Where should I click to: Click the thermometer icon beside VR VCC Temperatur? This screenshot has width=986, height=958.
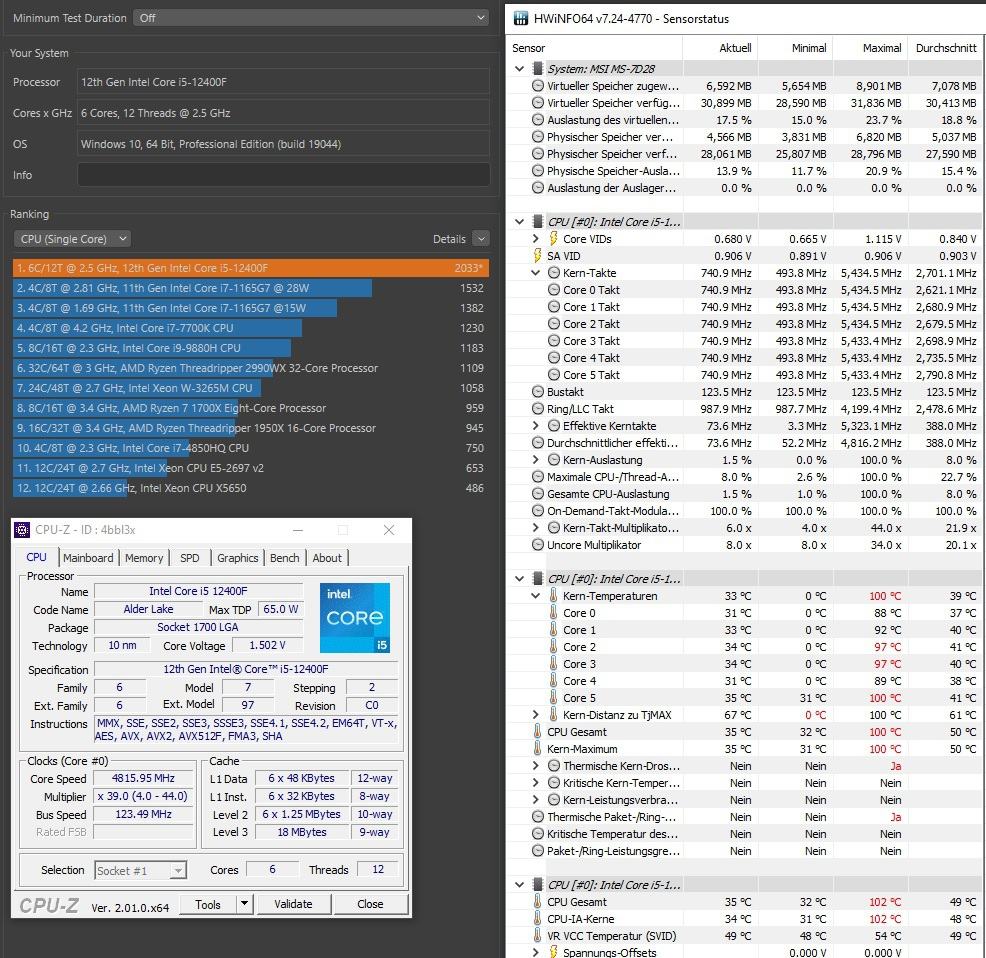tap(538, 935)
